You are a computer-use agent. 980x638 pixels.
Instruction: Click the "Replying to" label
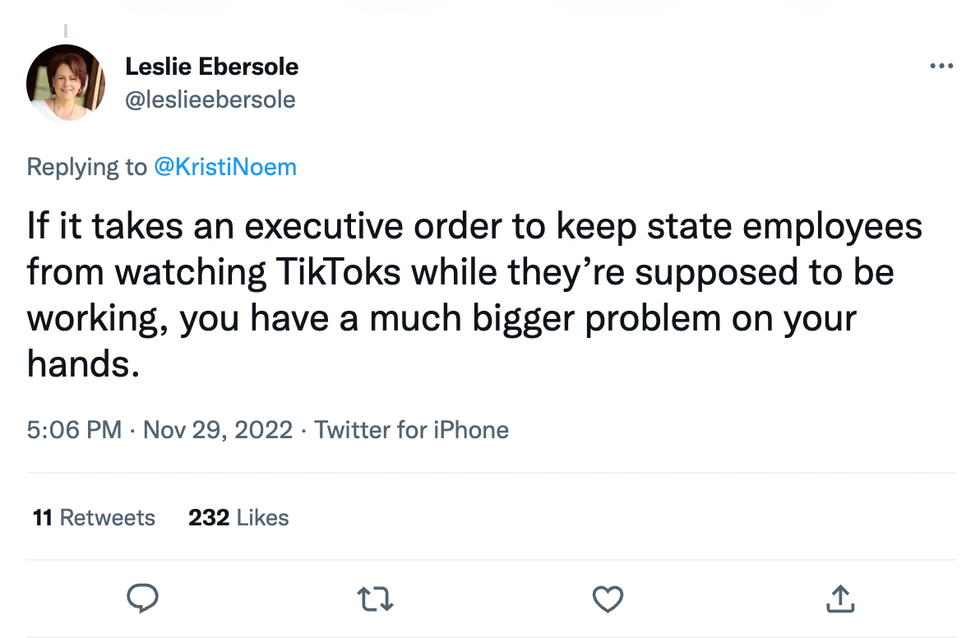(x=86, y=166)
